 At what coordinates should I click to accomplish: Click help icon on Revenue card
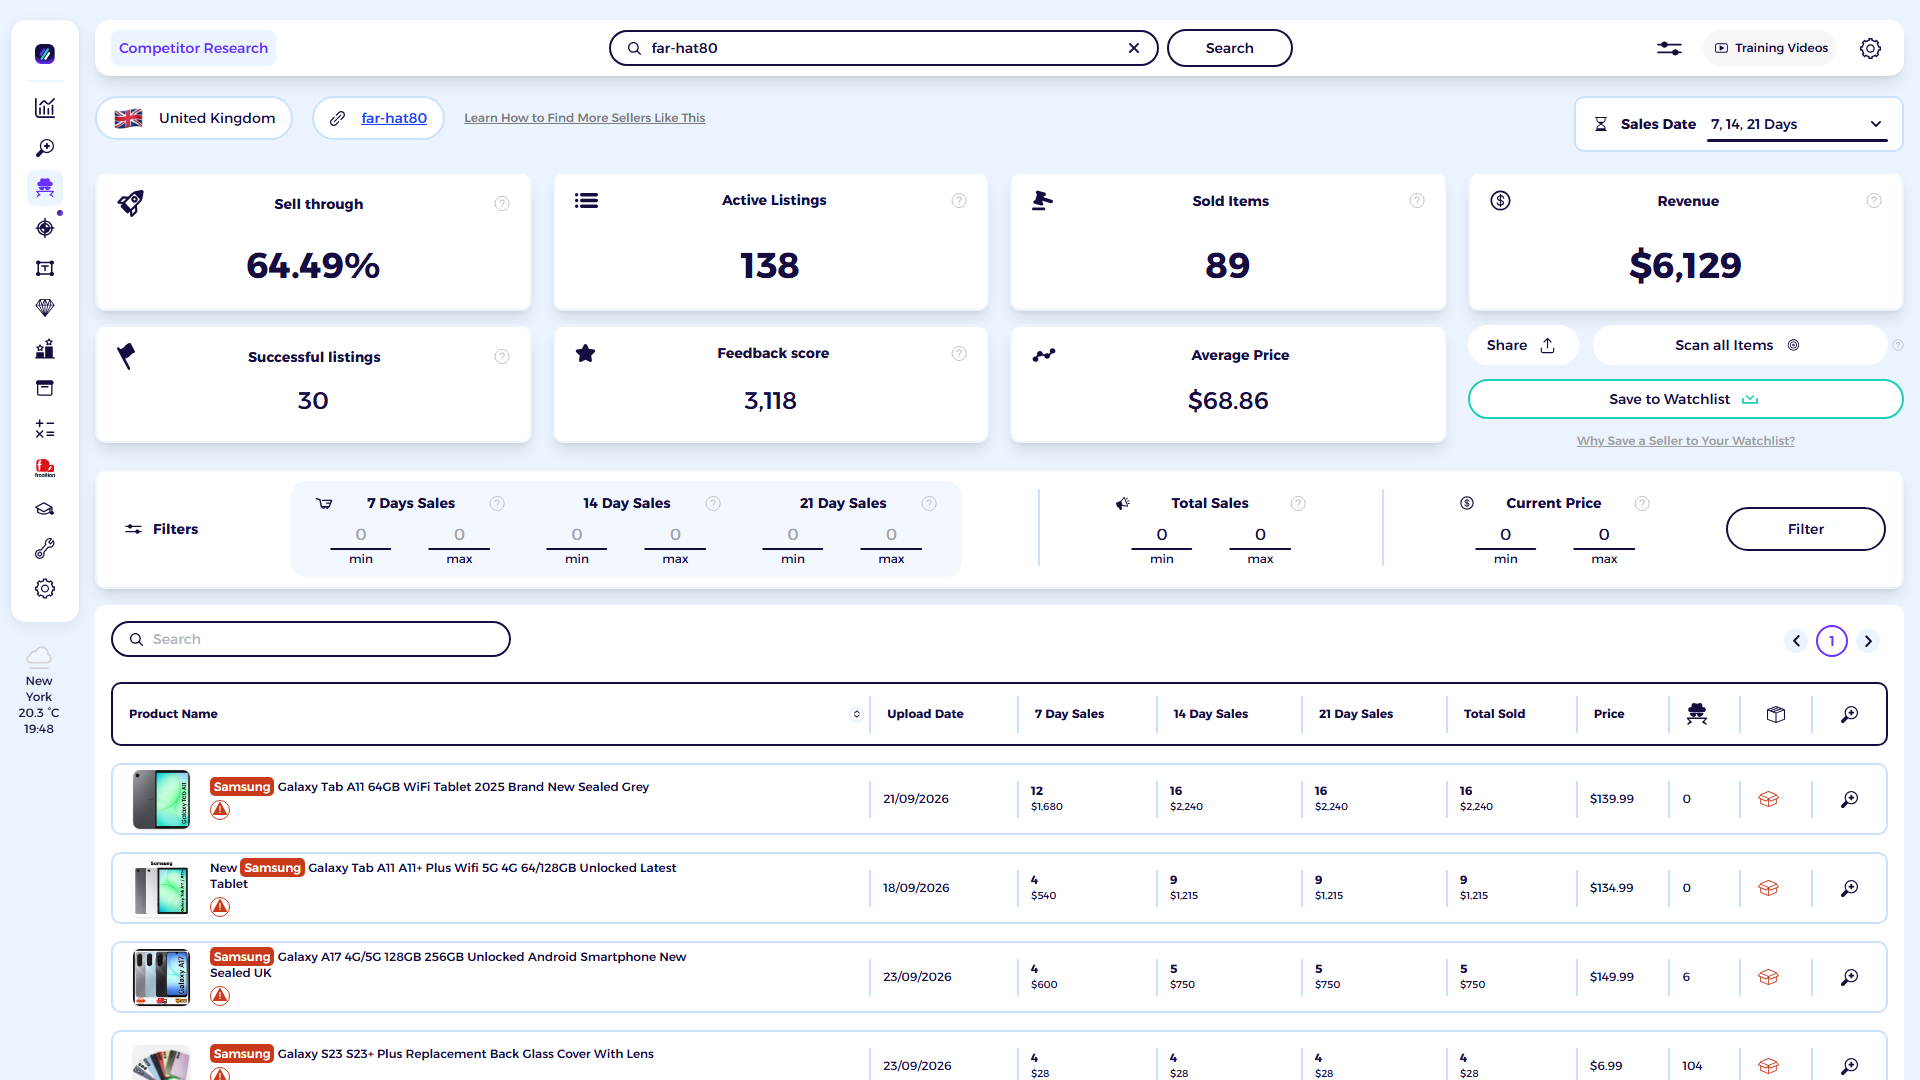pos(1874,201)
